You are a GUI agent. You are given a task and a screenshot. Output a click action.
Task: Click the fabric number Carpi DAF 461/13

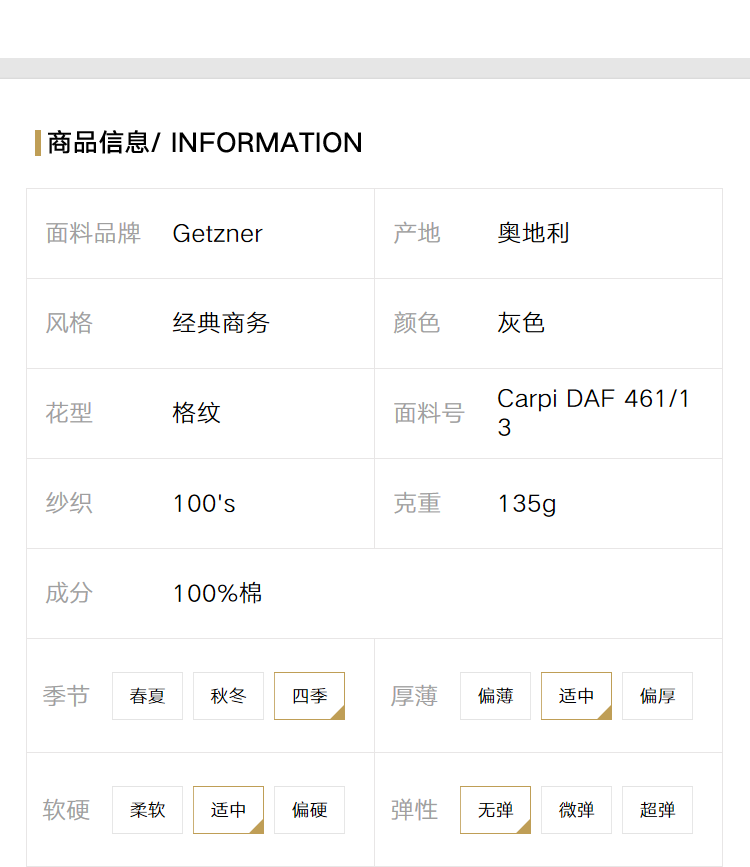click(x=593, y=413)
